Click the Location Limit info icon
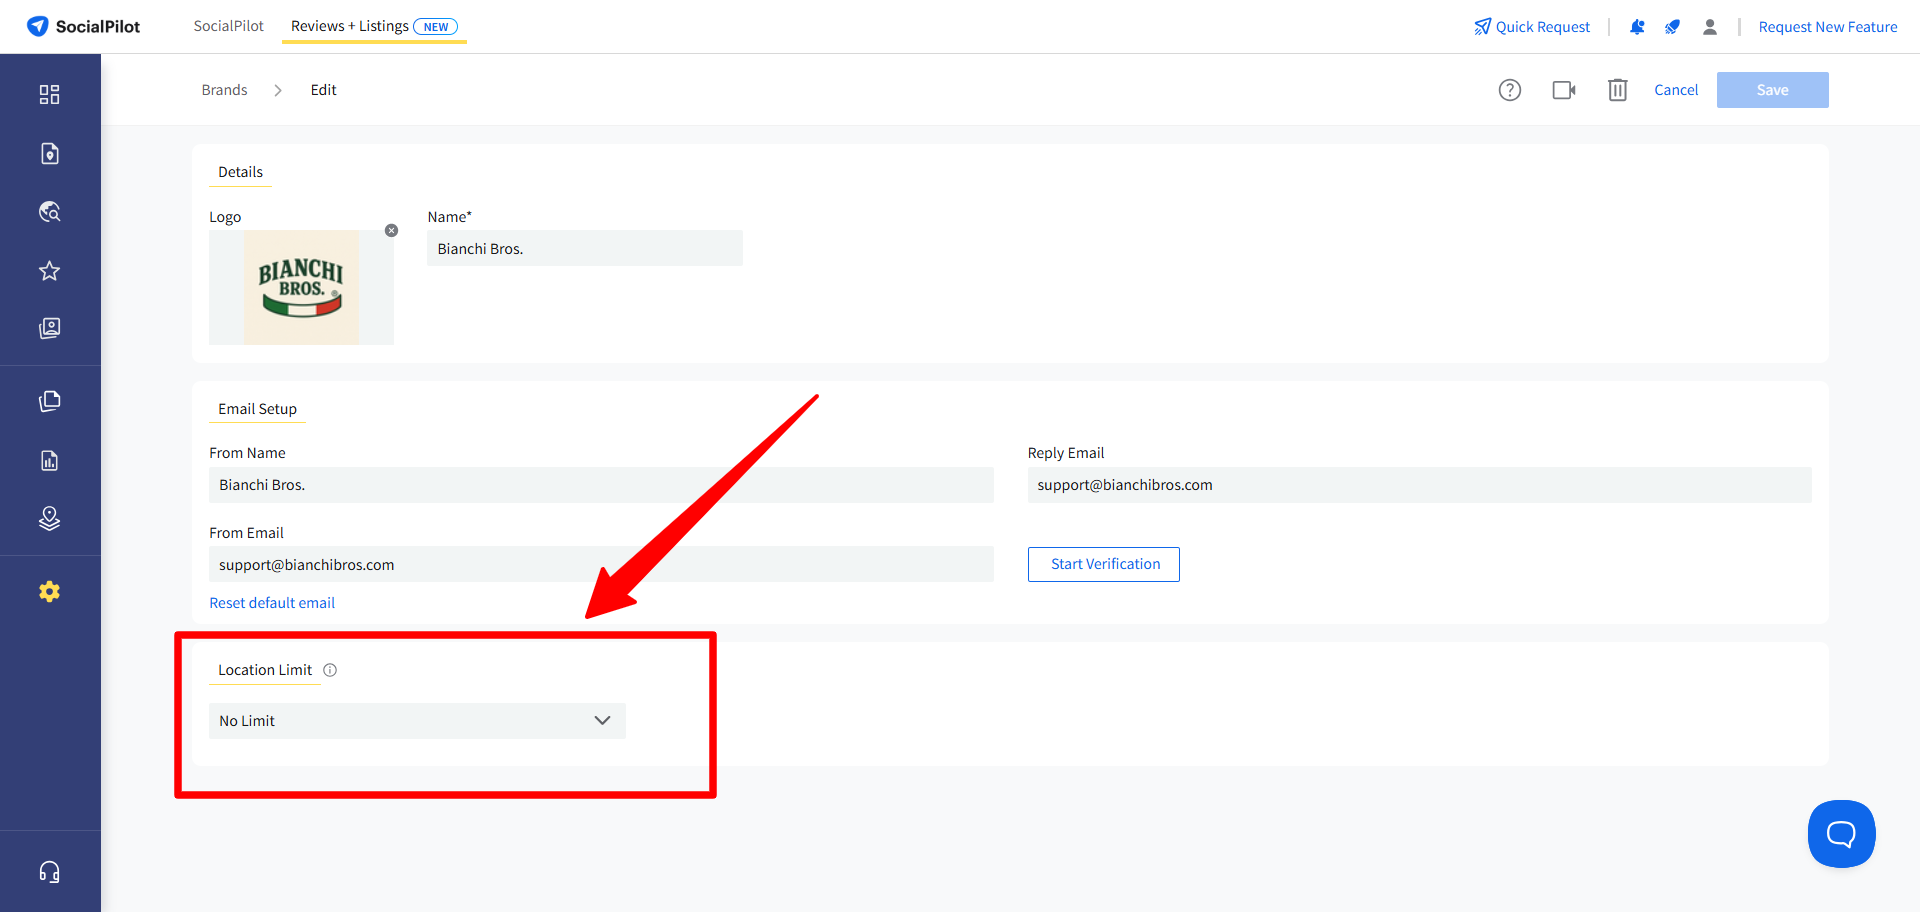This screenshot has width=1920, height=912. [330, 670]
